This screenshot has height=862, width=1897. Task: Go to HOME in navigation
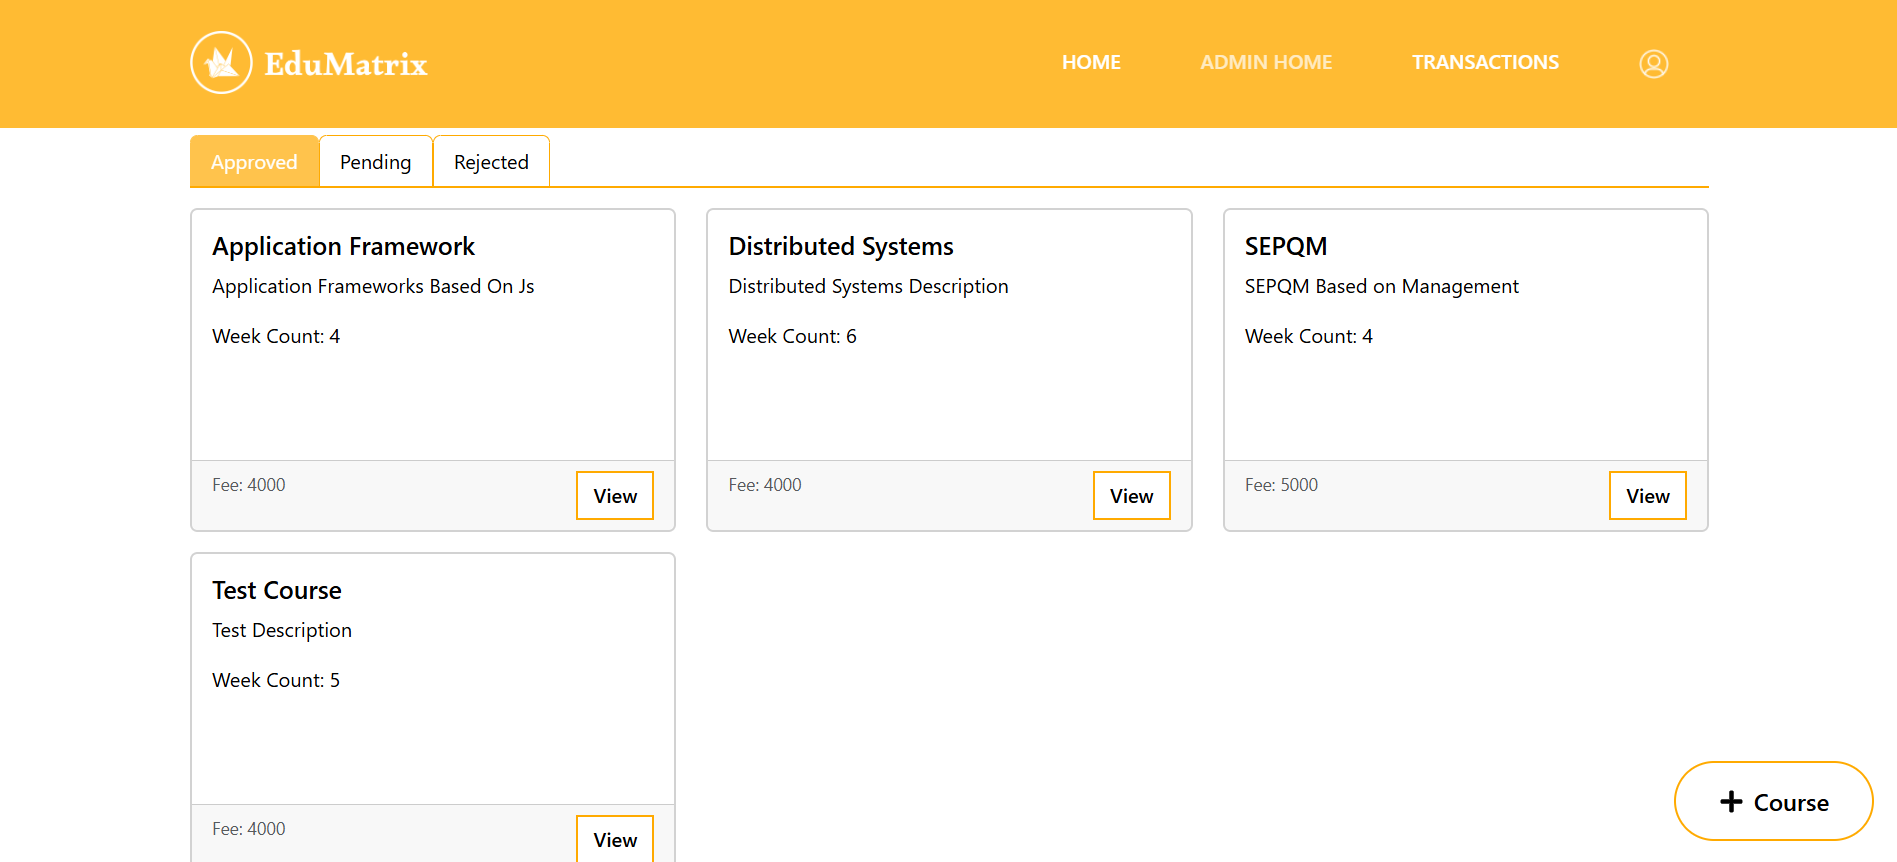(1091, 62)
